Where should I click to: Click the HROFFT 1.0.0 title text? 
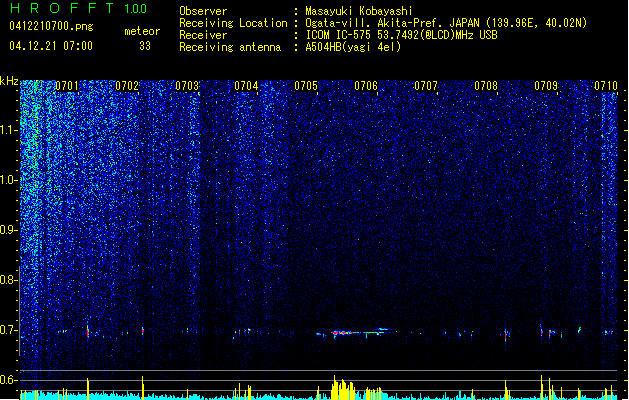click(79, 8)
